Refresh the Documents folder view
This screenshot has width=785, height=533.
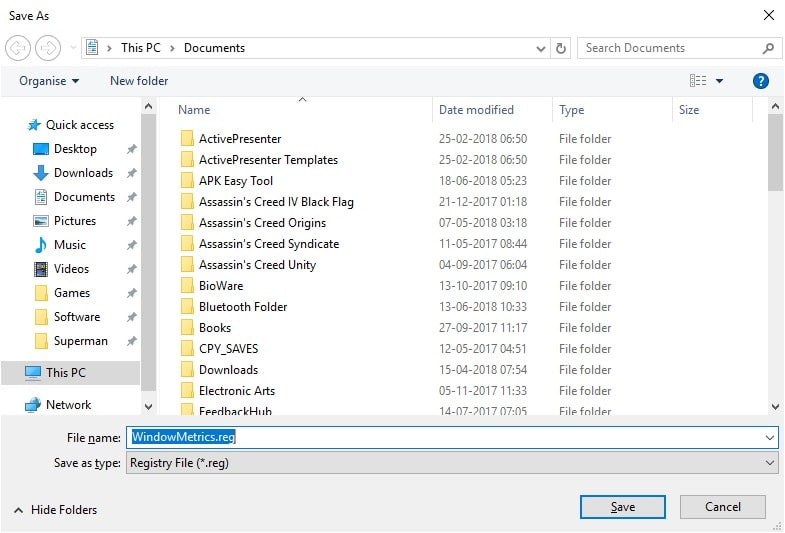coord(561,48)
